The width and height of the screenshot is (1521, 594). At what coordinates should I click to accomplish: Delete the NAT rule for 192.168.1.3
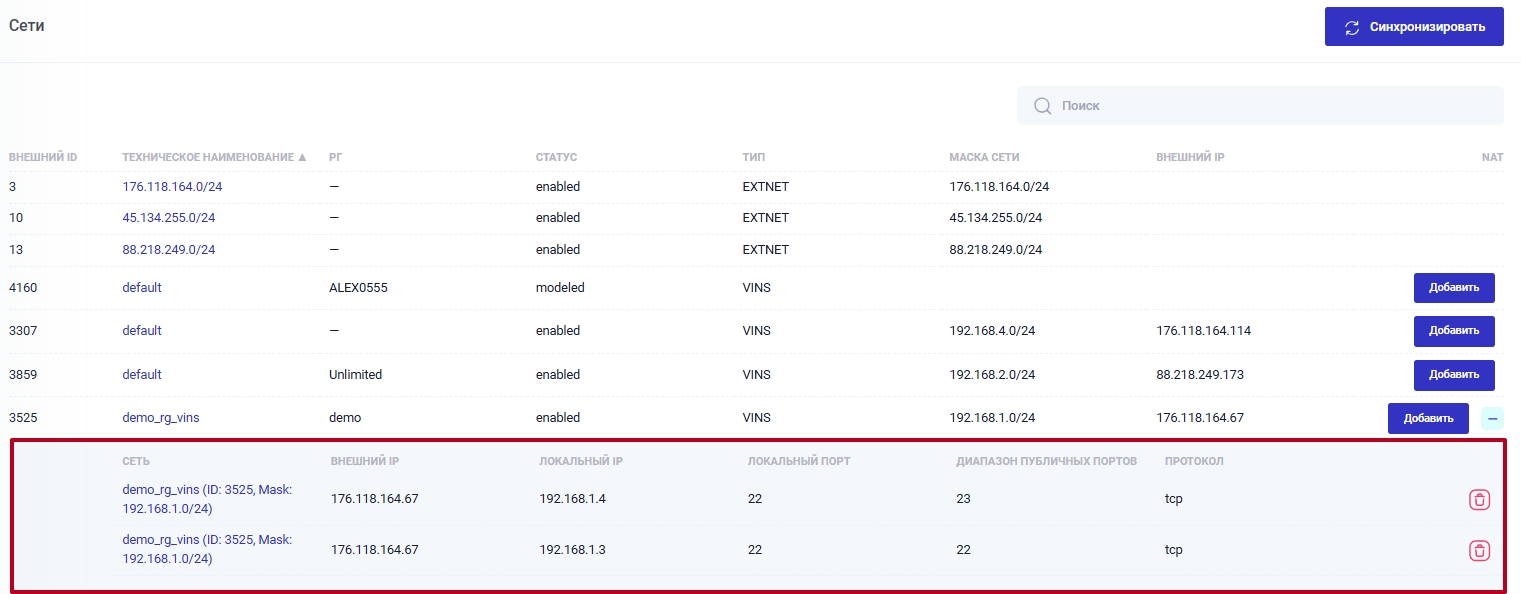1479,550
